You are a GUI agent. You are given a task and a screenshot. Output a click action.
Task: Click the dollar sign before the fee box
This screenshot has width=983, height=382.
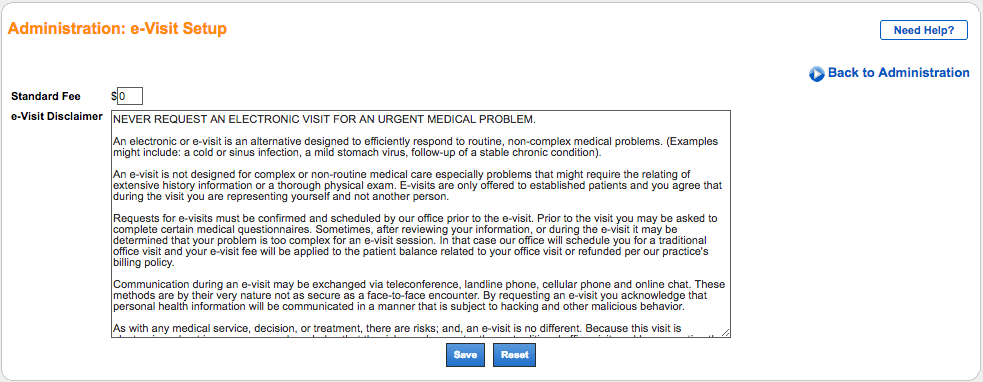(x=114, y=97)
